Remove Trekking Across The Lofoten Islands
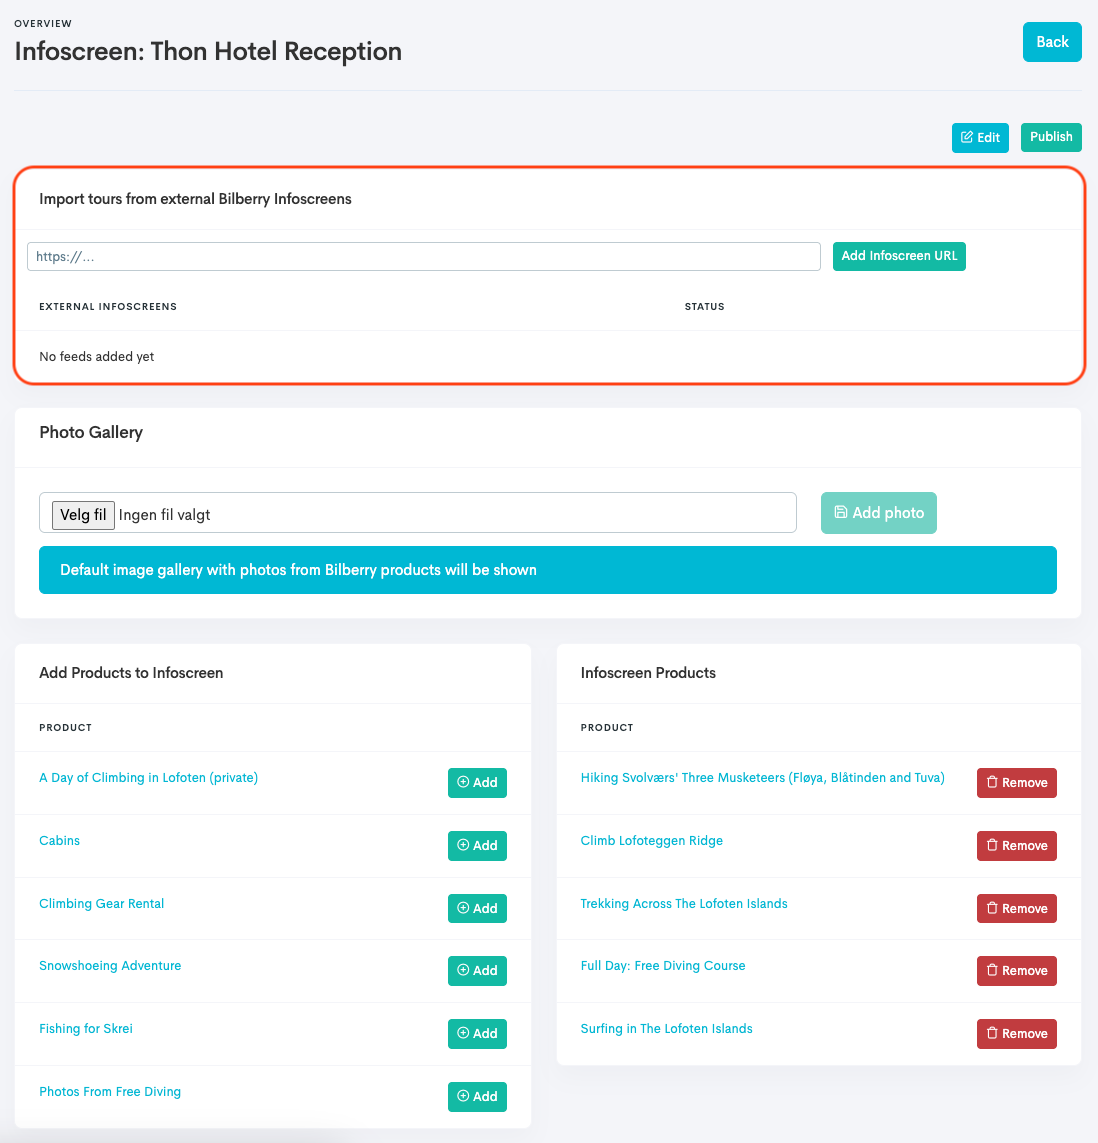The image size is (1098, 1143). tap(1016, 908)
